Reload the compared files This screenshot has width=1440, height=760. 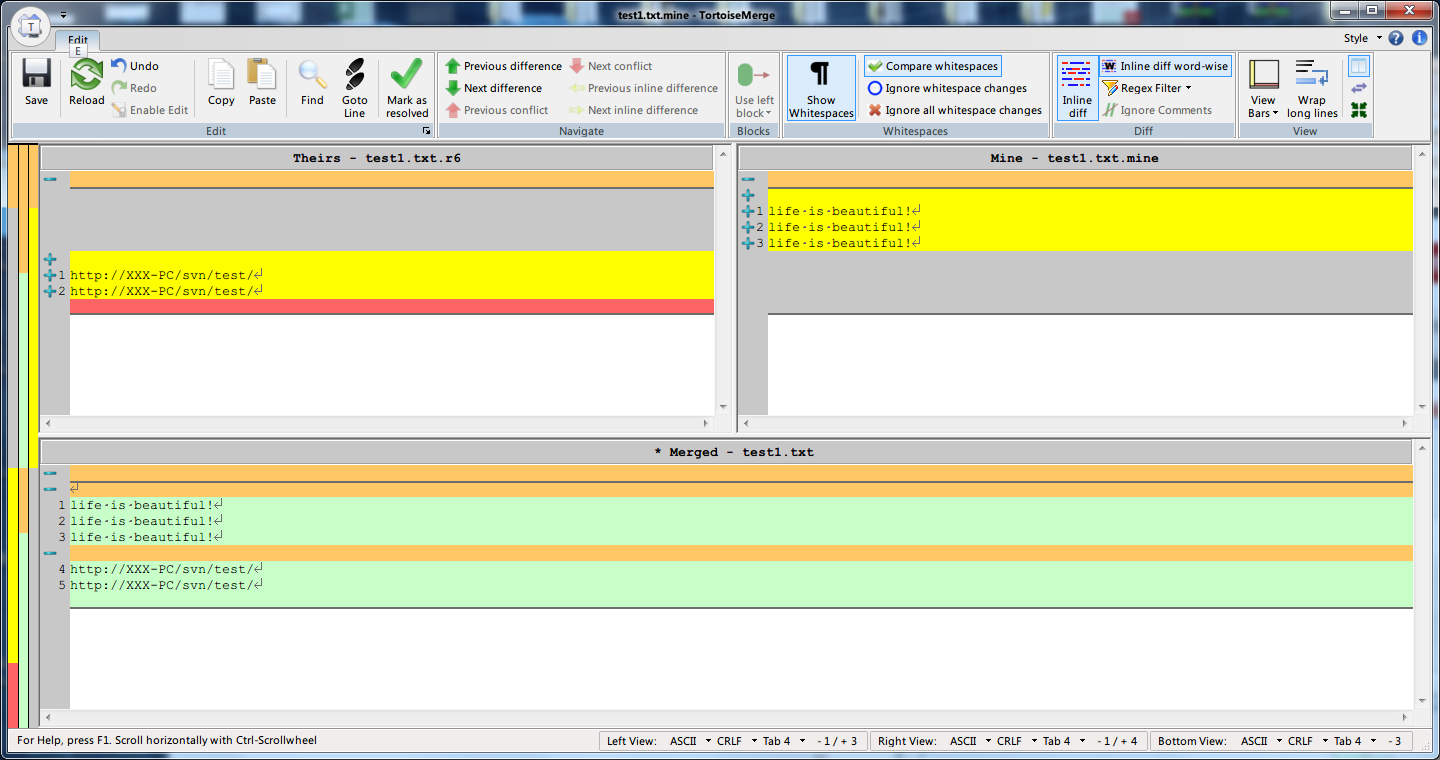point(87,82)
